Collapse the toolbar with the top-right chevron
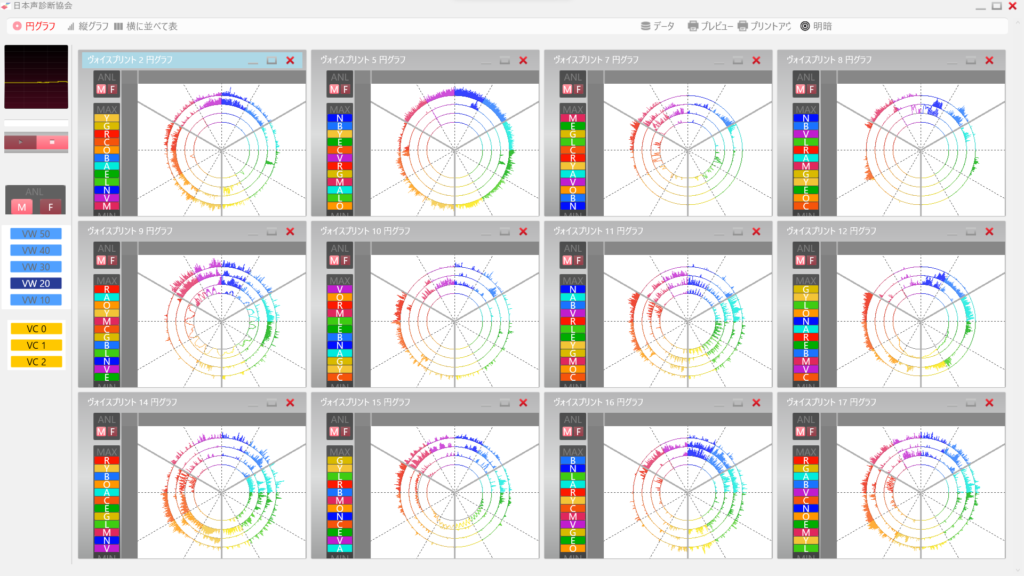This screenshot has height=576, width=1024. 1017,24
